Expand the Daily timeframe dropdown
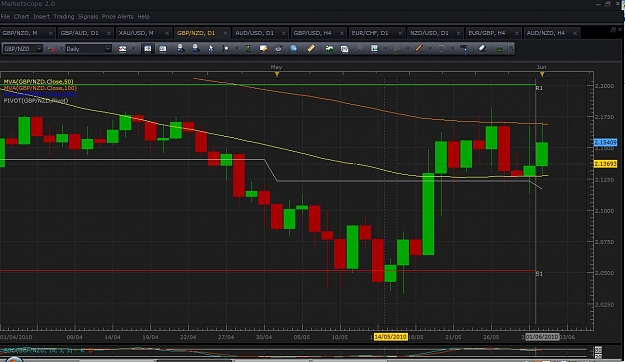 click(x=108, y=49)
